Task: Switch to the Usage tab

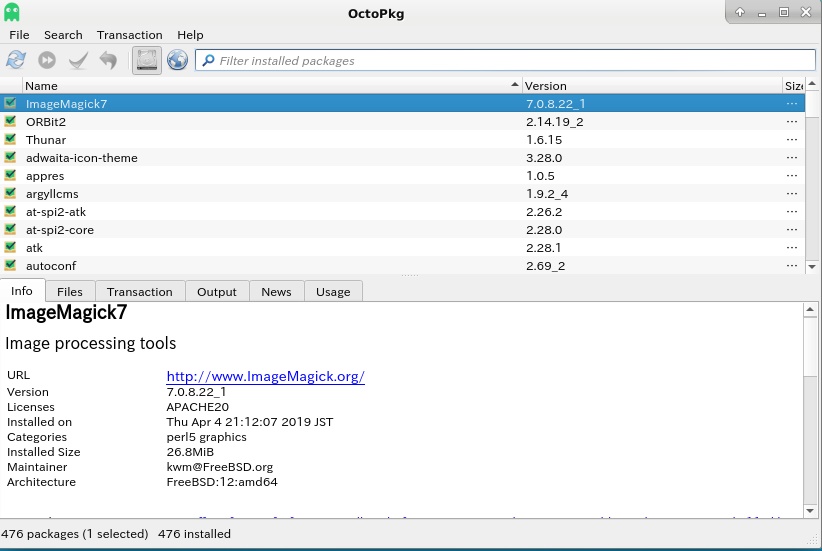Action: pos(333,291)
